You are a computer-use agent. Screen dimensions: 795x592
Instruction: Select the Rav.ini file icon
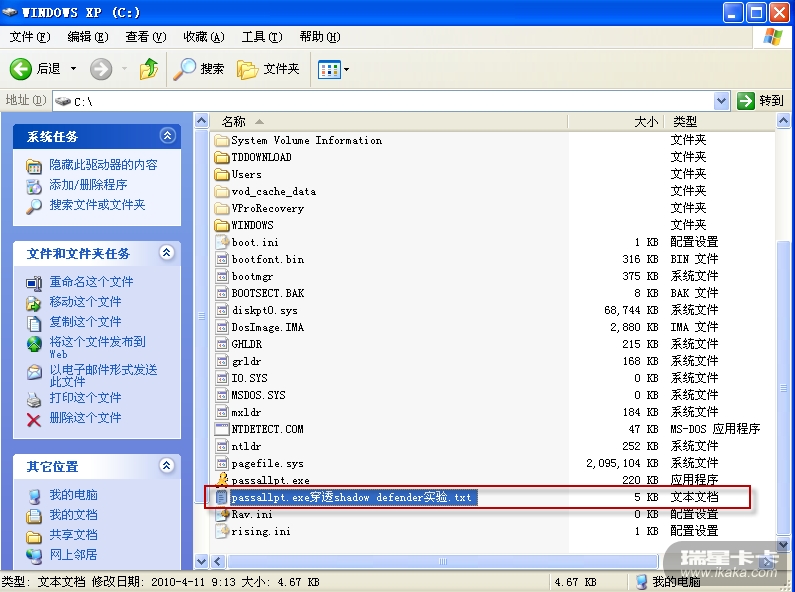(x=222, y=514)
